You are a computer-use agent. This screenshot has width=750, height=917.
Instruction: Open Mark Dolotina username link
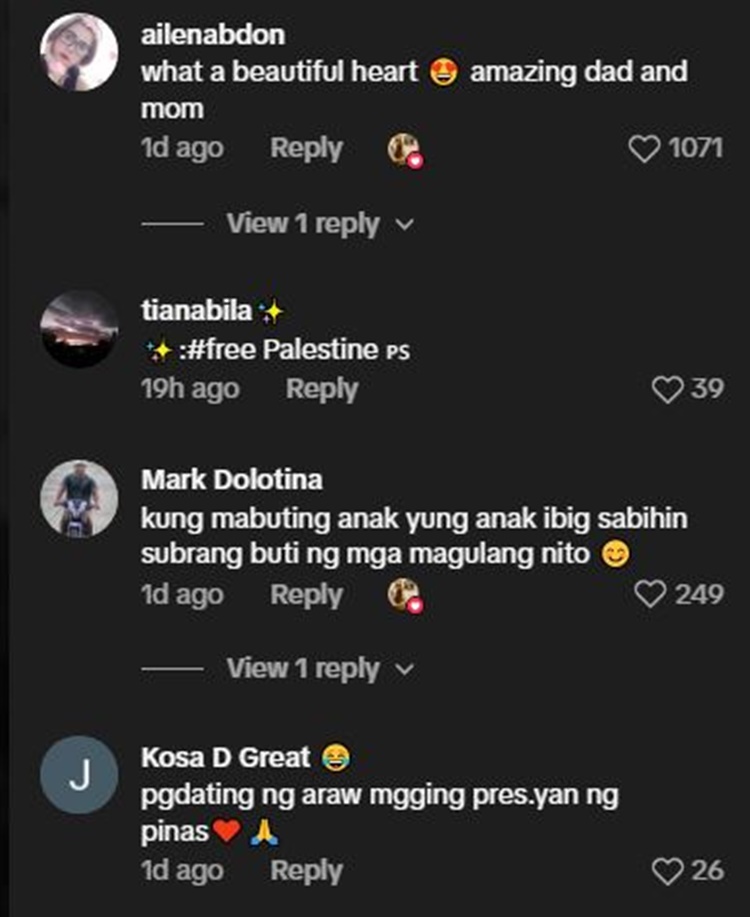[232, 480]
